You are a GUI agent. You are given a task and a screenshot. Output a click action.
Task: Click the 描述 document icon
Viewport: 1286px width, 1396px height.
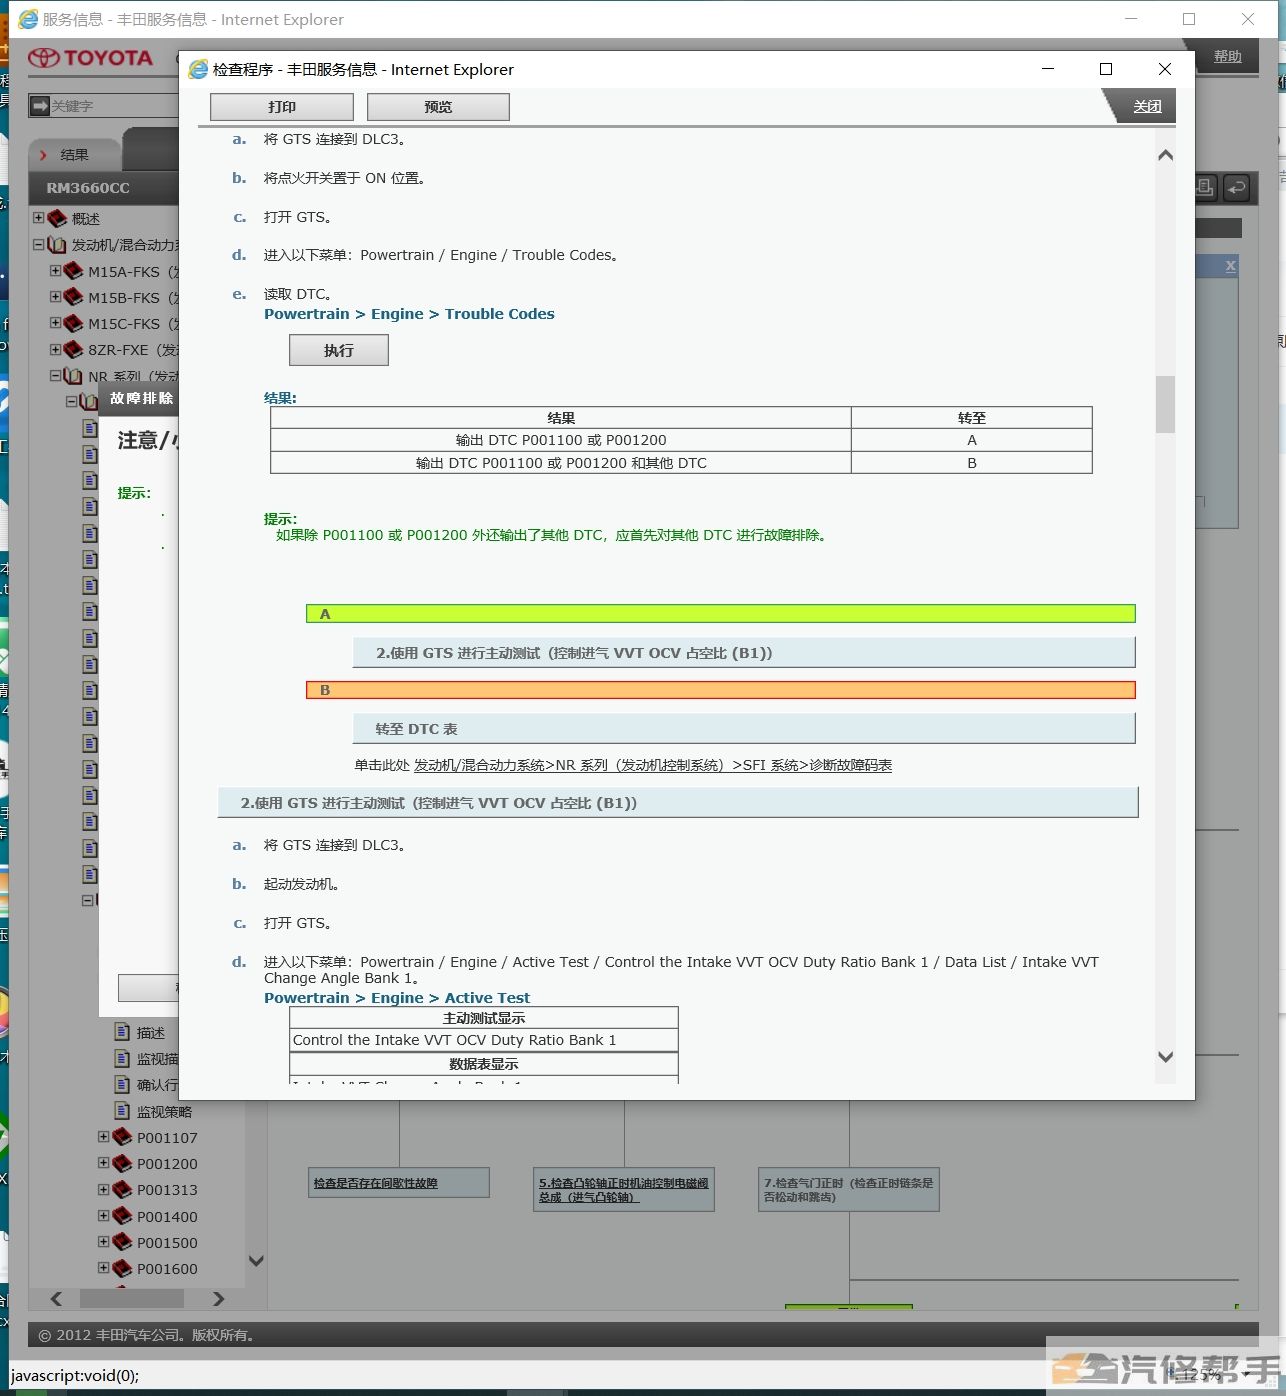tap(122, 1032)
